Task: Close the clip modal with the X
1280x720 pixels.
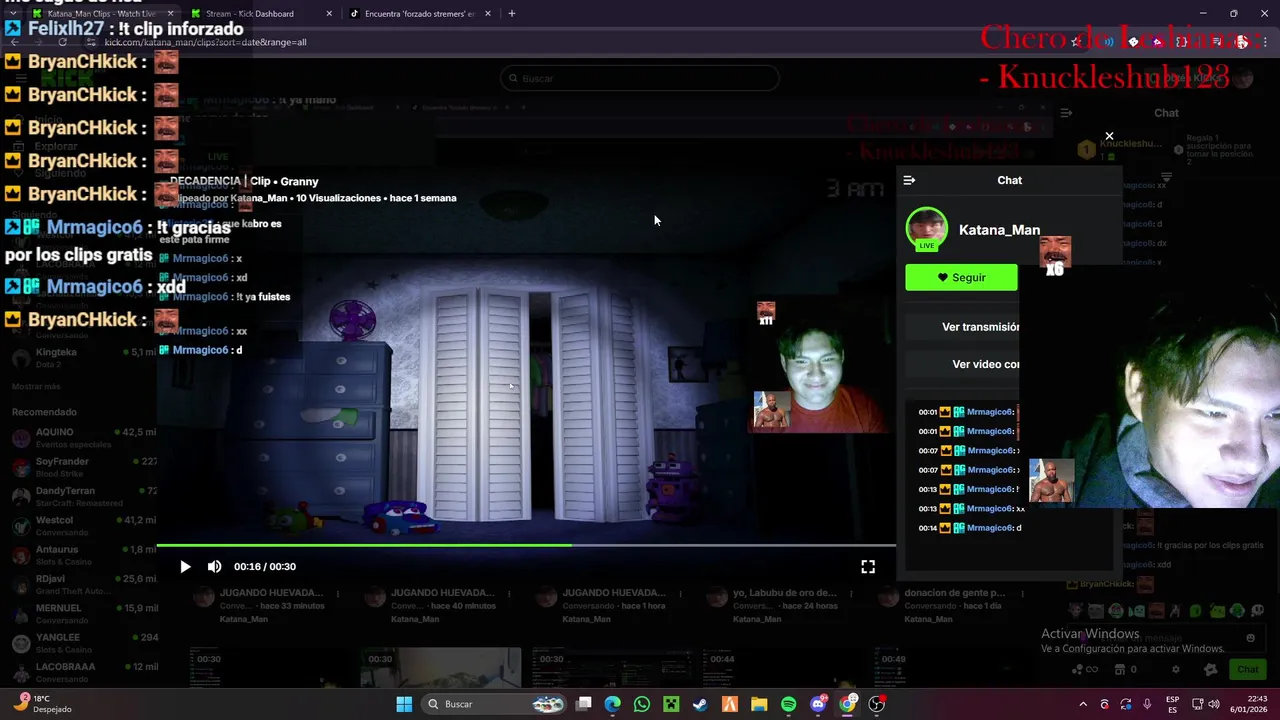Action: pyautogui.click(x=1109, y=136)
